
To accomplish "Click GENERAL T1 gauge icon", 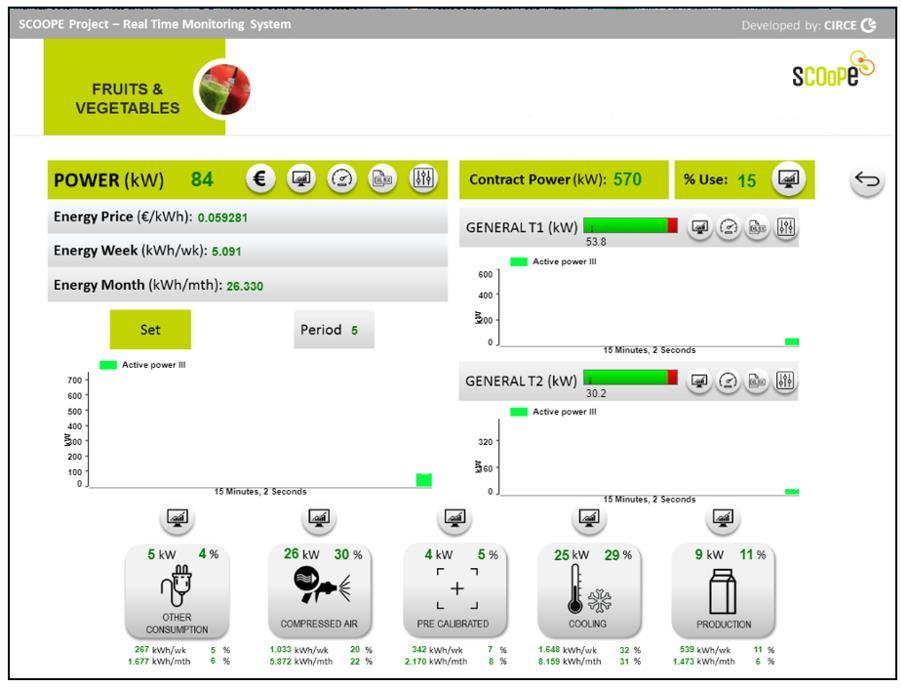I will [728, 228].
